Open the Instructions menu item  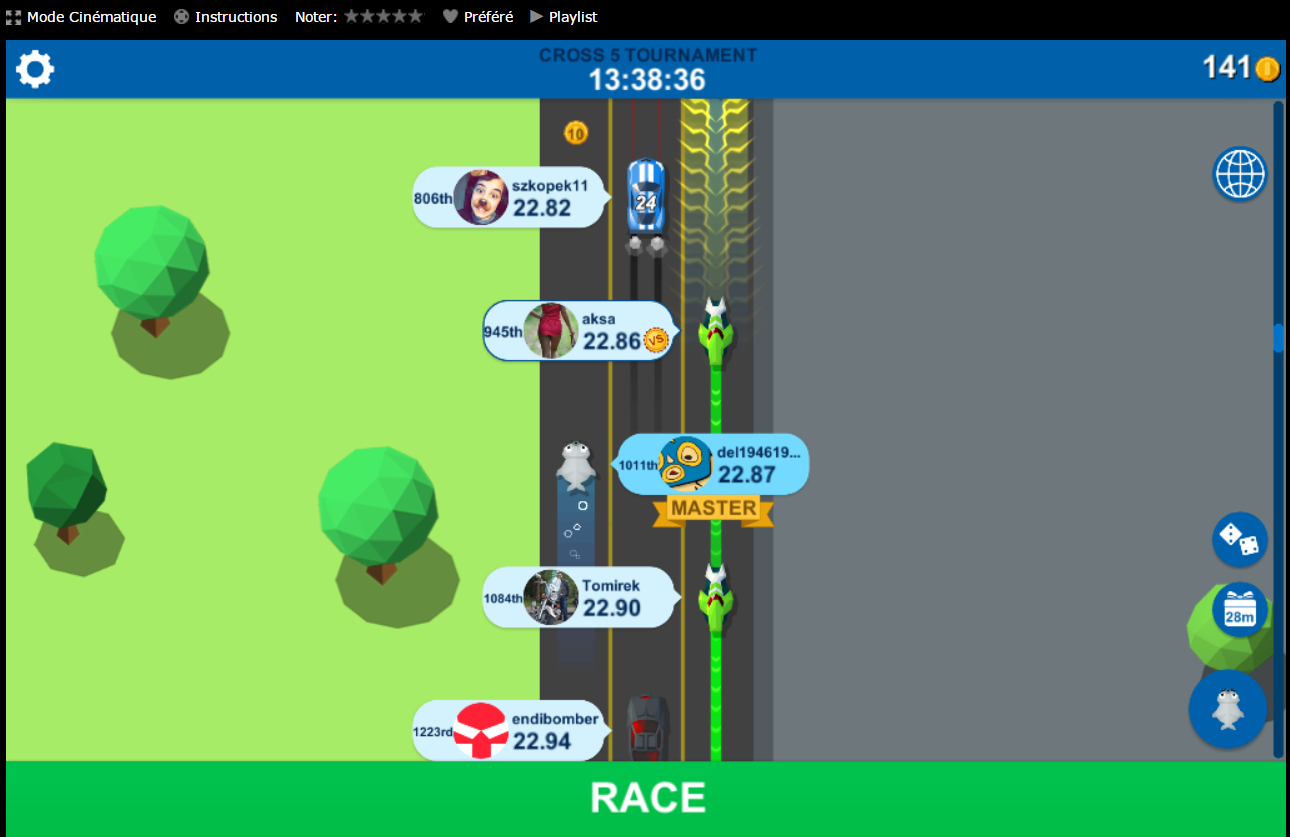(225, 17)
